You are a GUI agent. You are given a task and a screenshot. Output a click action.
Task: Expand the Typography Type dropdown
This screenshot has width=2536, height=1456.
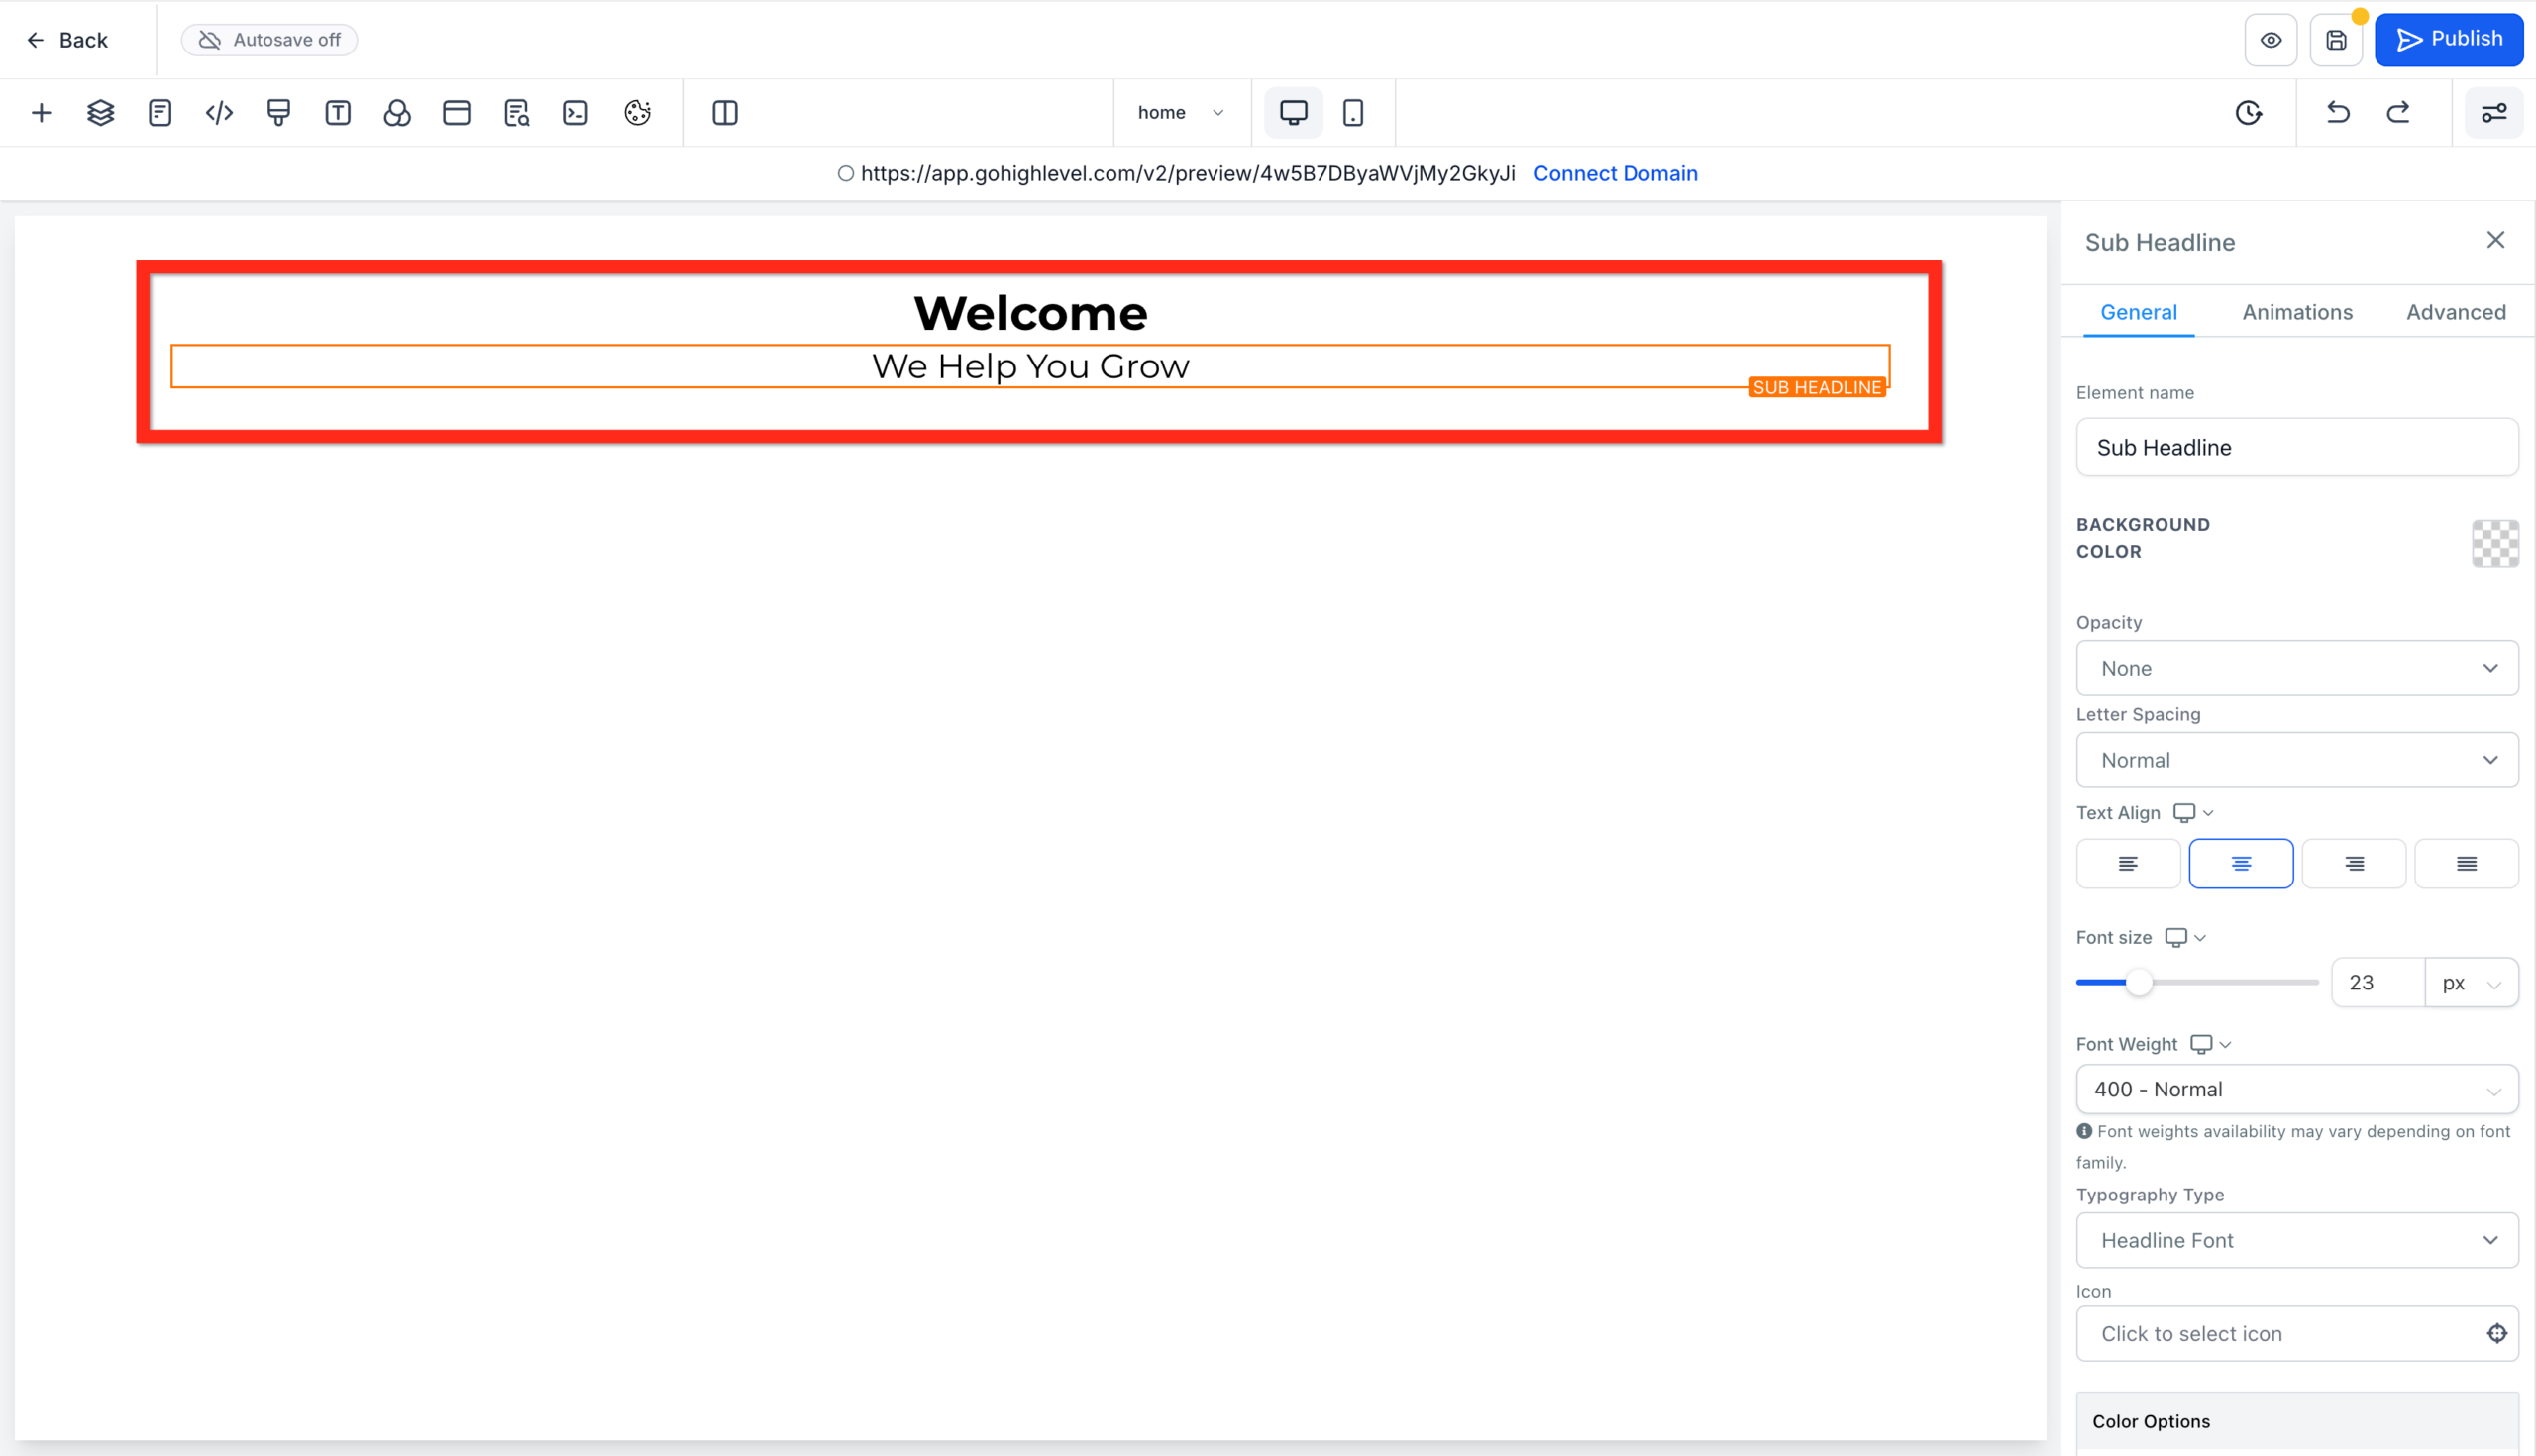tap(2295, 1240)
